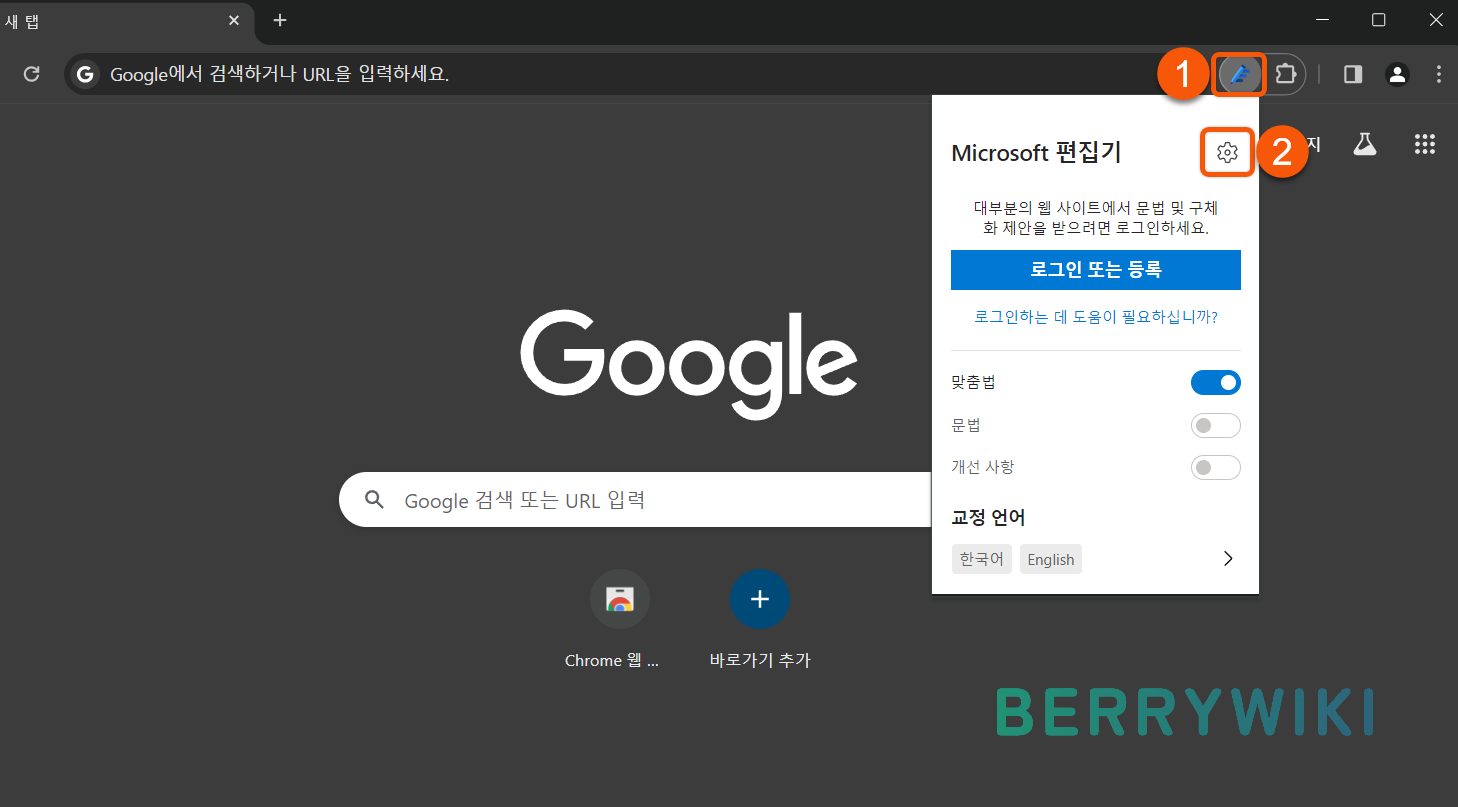Minimize the Chrome window

(x=1322, y=20)
